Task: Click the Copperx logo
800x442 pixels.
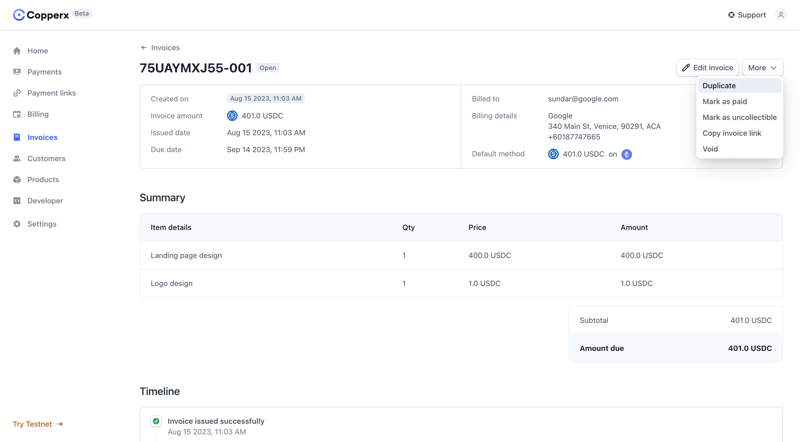Action: point(41,15)
